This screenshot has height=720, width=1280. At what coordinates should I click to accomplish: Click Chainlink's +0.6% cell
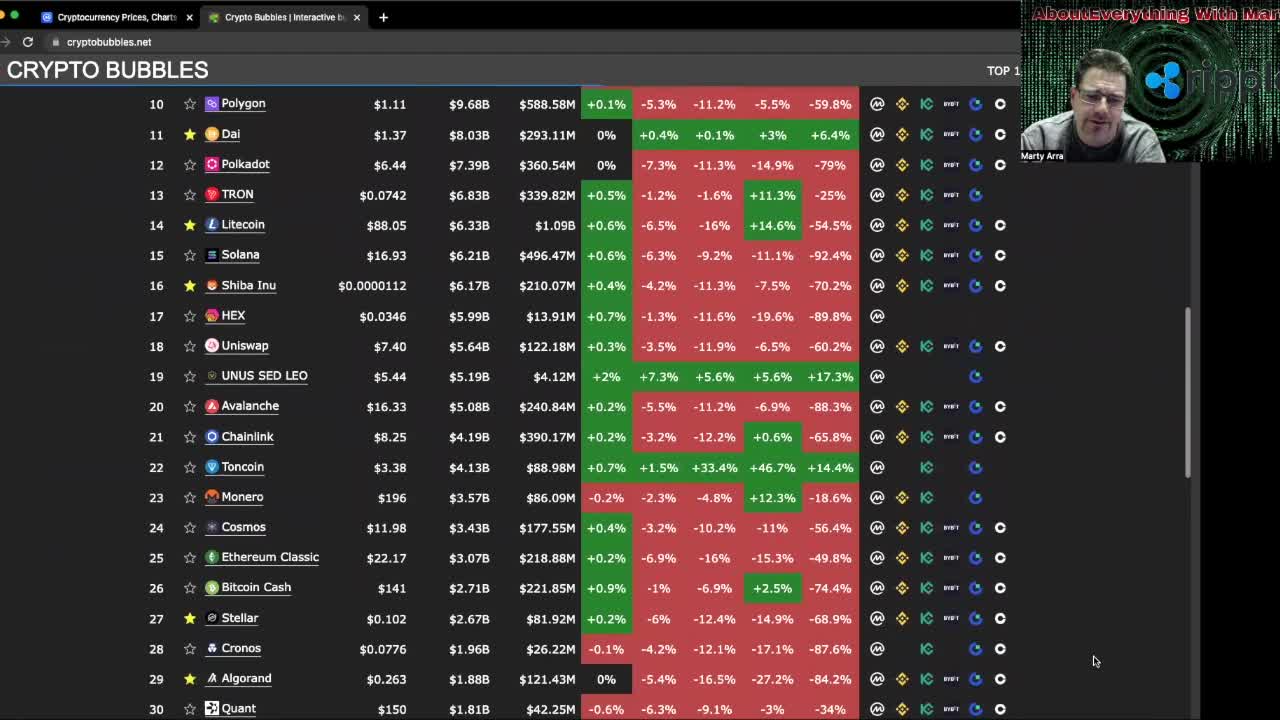[x=772, y=437]
